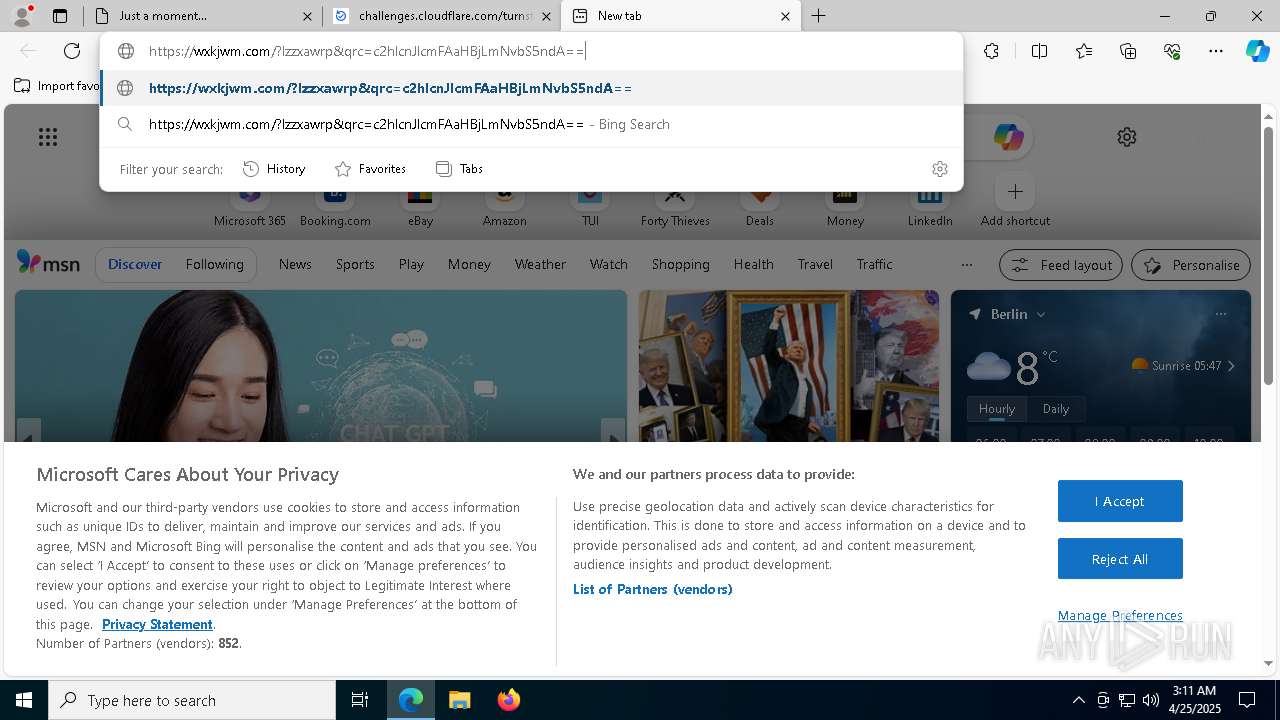Open the News category
The height and width of the screenshot is (720, 1280).
295,264
